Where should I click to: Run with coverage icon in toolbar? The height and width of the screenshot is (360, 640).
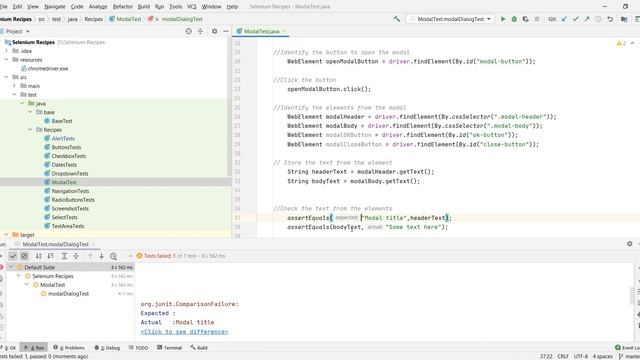(x=526, y=19)
